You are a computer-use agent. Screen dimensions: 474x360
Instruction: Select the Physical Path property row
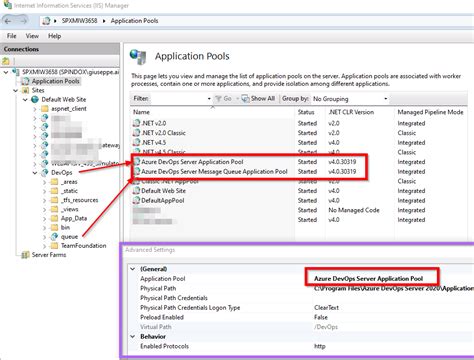[300, 288]
